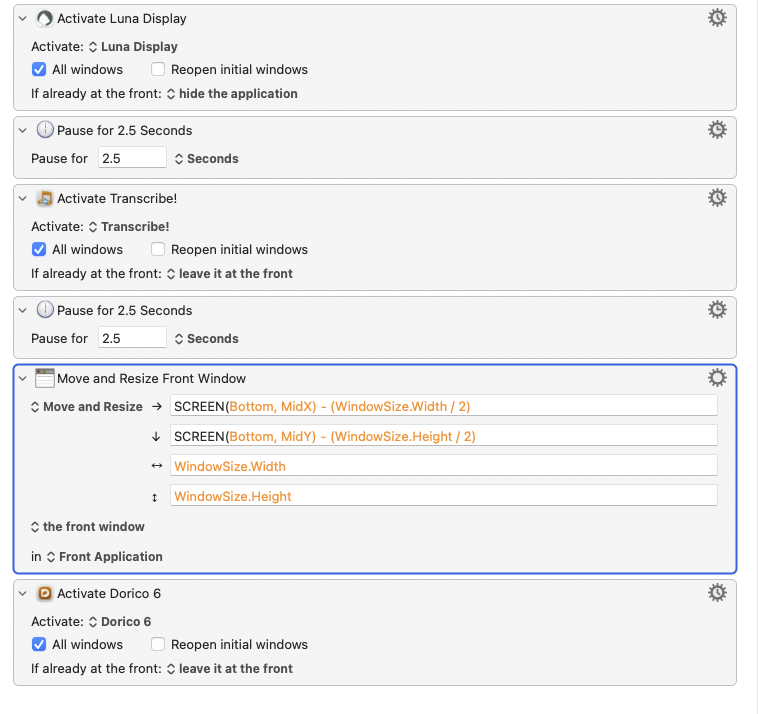Enable Reopen initial windows for Transcribe!
The height and width of the screenshot is (714, 758).
pyautogui.click(x=158, y=250)
